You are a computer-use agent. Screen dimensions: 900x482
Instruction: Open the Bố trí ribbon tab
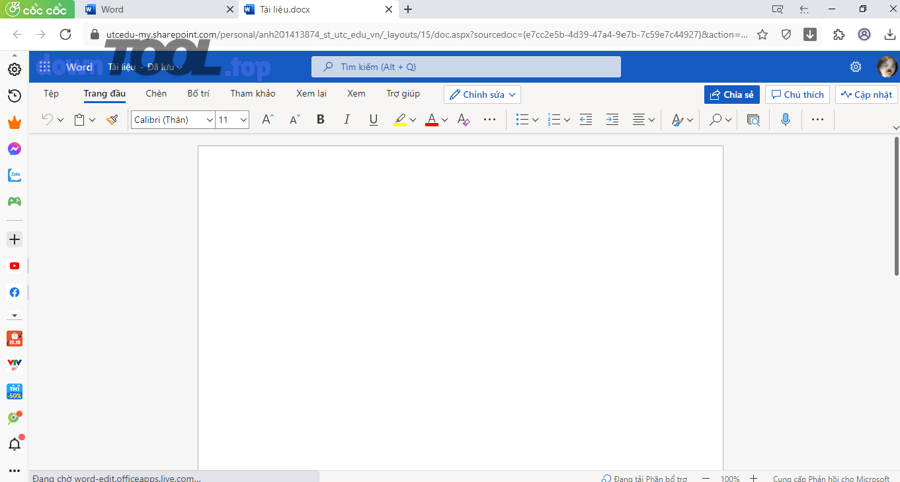[x=198, y=94]
